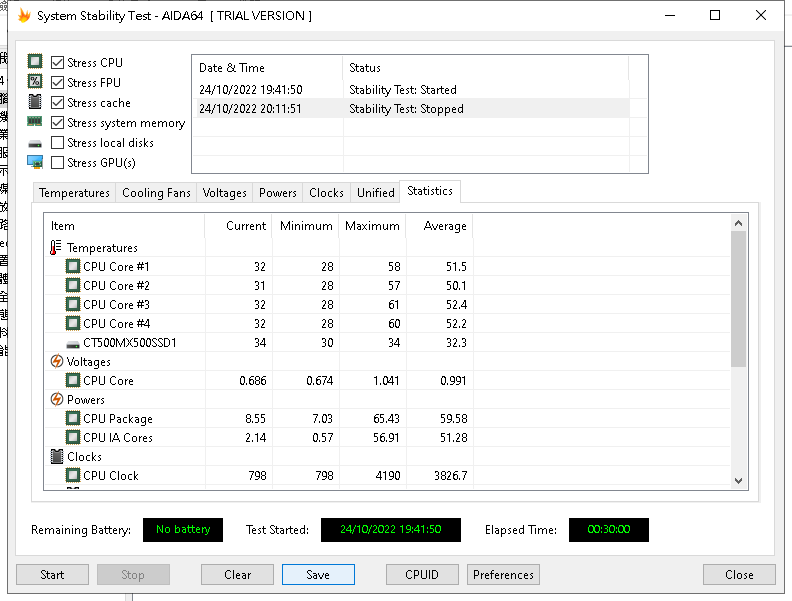This screenshot has height=601, width=792.
Task: Click the CPU Core #4 chip icon
Action: [73, 323]
